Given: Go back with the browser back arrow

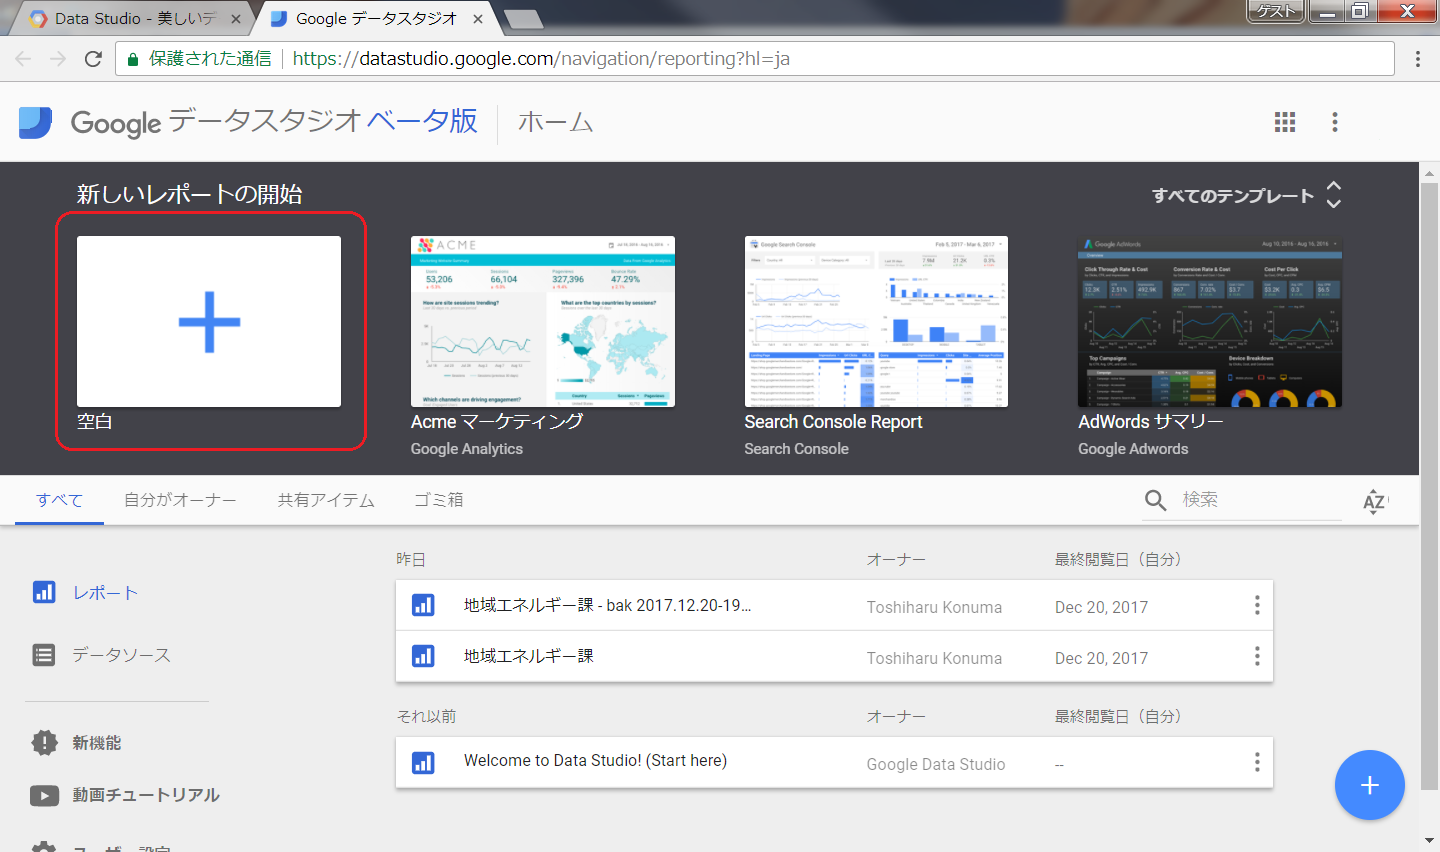Looking at the screenshot, I should [23, 59].
